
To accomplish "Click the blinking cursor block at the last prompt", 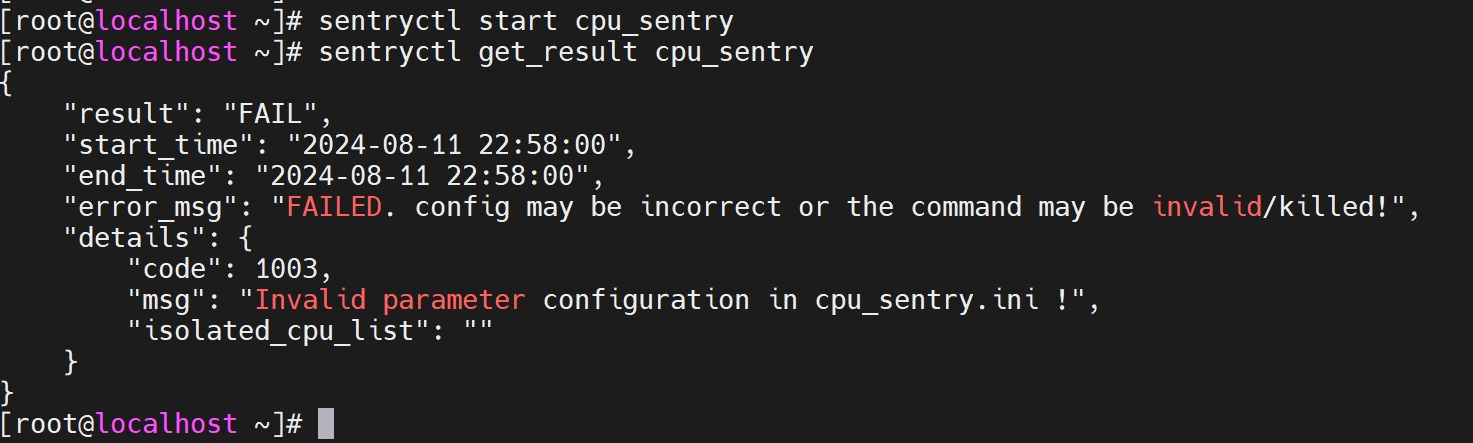I will click(x=325, y=424).
